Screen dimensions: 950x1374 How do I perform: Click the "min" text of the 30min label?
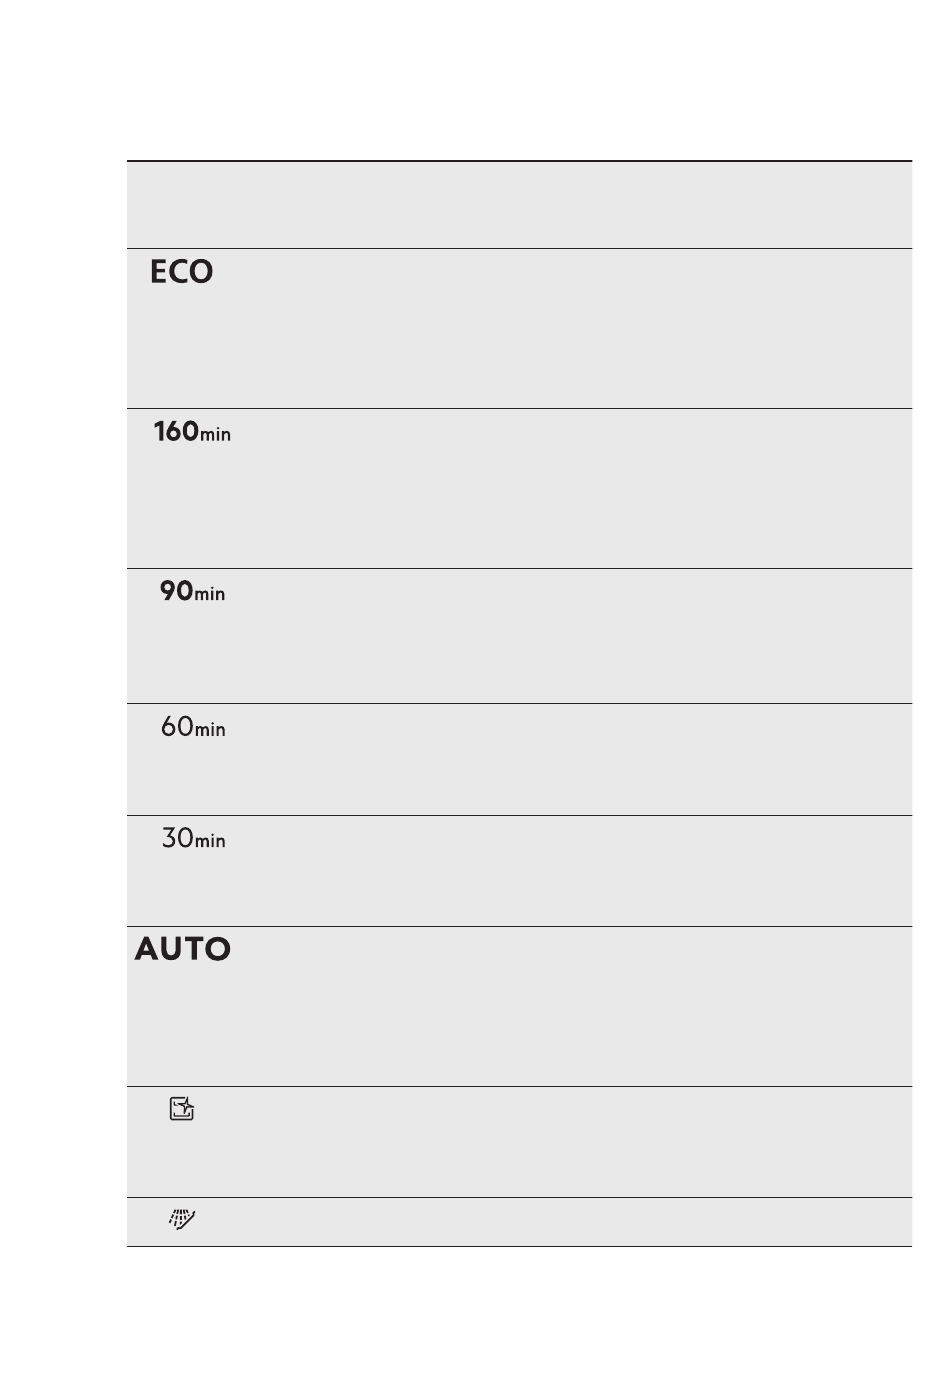point(211,841)
